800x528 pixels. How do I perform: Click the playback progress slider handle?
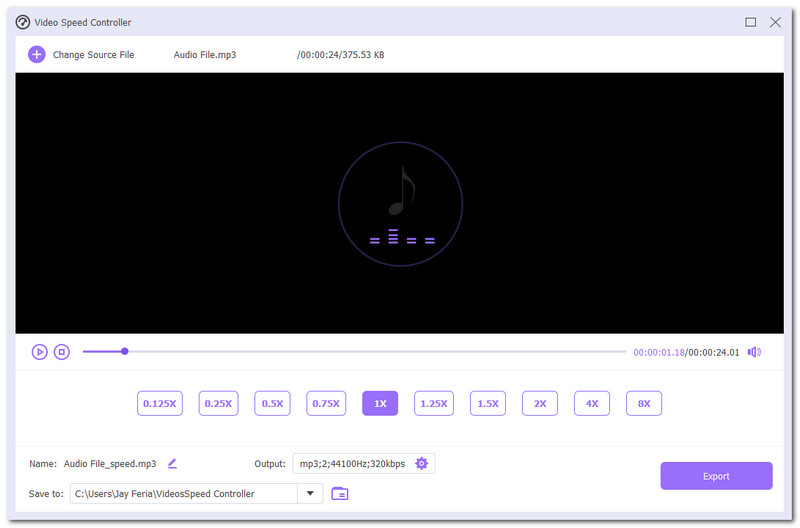[124, 351]
